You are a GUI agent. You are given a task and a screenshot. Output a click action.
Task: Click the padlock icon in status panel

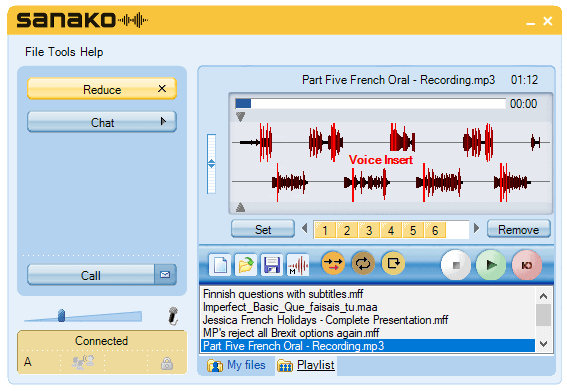(167, 363)
